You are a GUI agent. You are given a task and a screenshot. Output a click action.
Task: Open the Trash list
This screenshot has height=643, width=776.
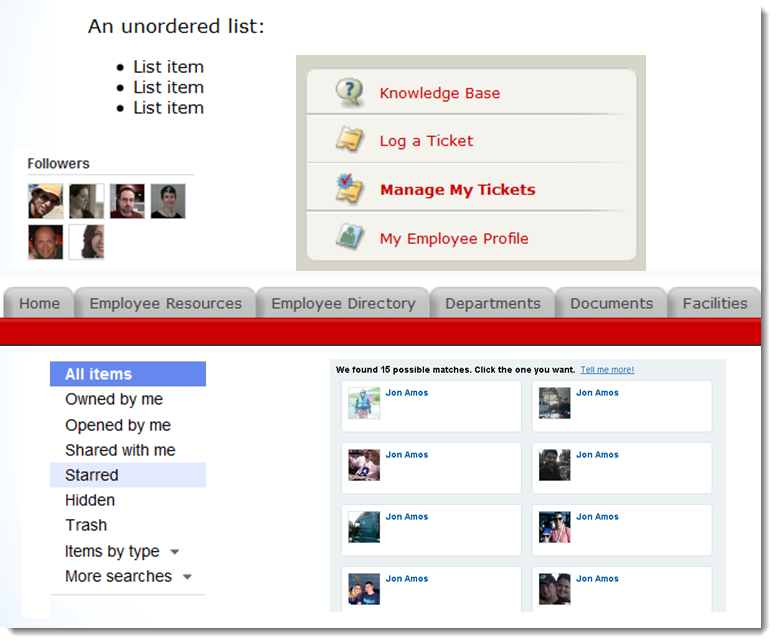tap(86, 525)
